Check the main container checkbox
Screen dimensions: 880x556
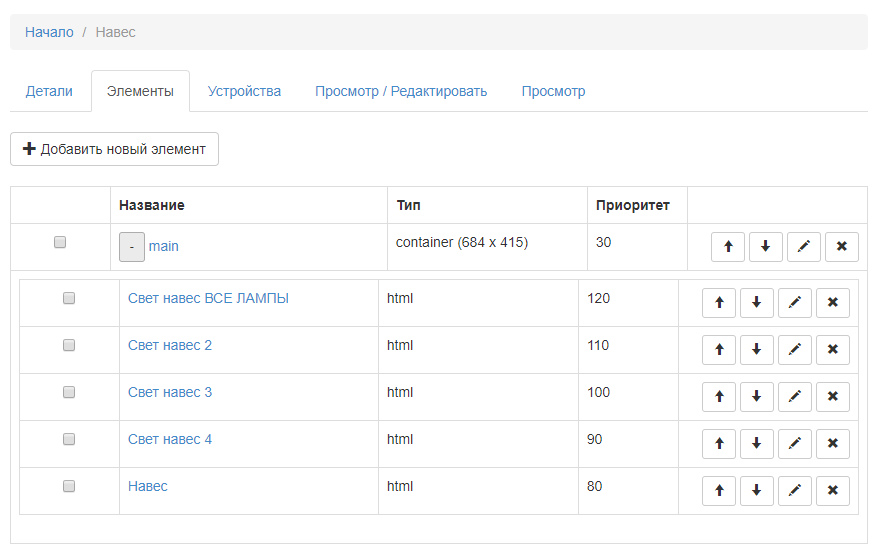tap(60, 242)
